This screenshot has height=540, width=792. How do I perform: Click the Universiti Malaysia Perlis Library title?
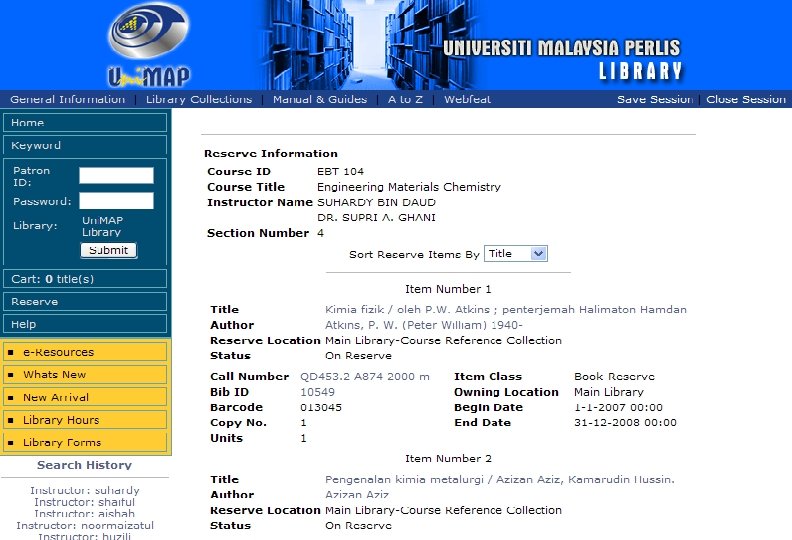[x=562, y=60]
